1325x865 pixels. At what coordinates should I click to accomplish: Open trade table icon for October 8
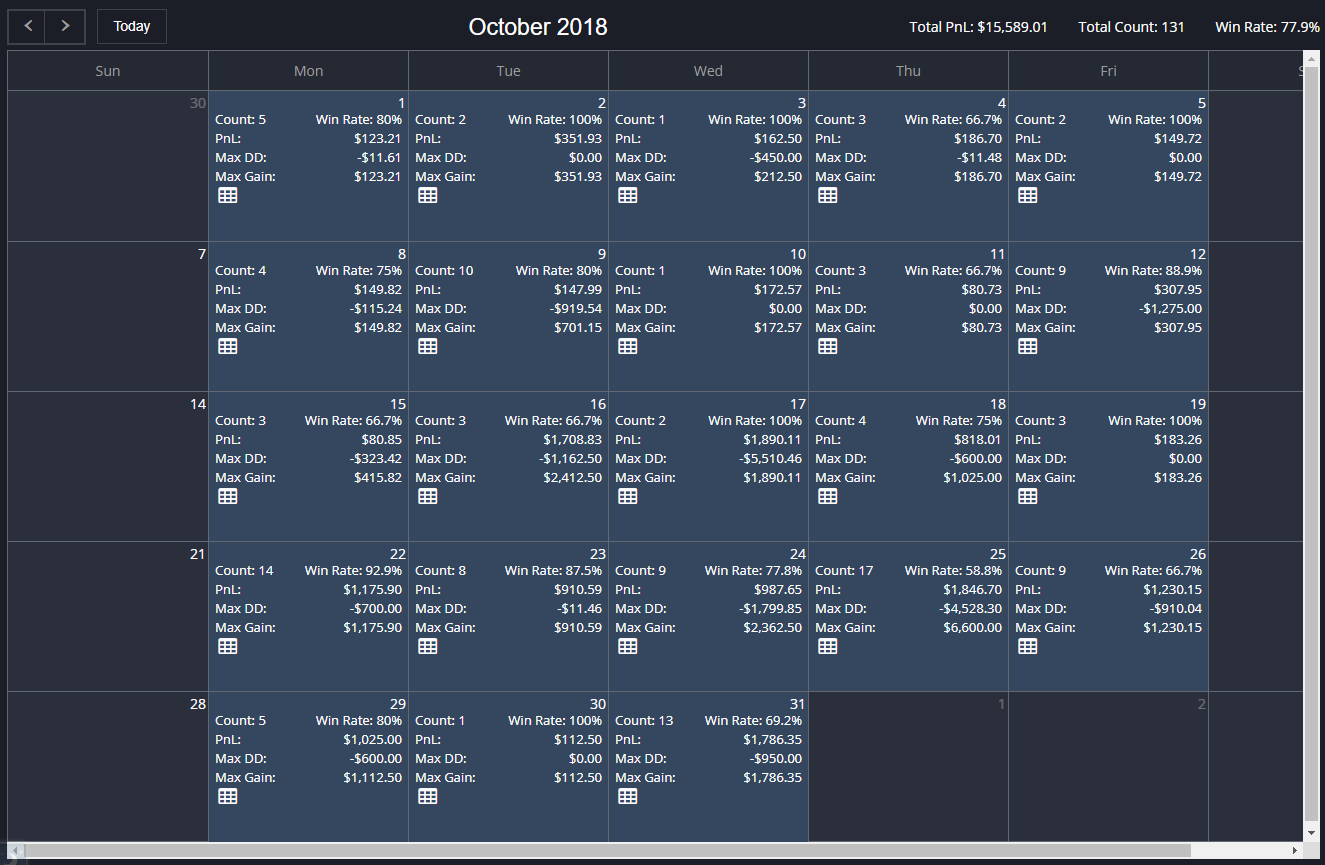(x=228, y=346)
